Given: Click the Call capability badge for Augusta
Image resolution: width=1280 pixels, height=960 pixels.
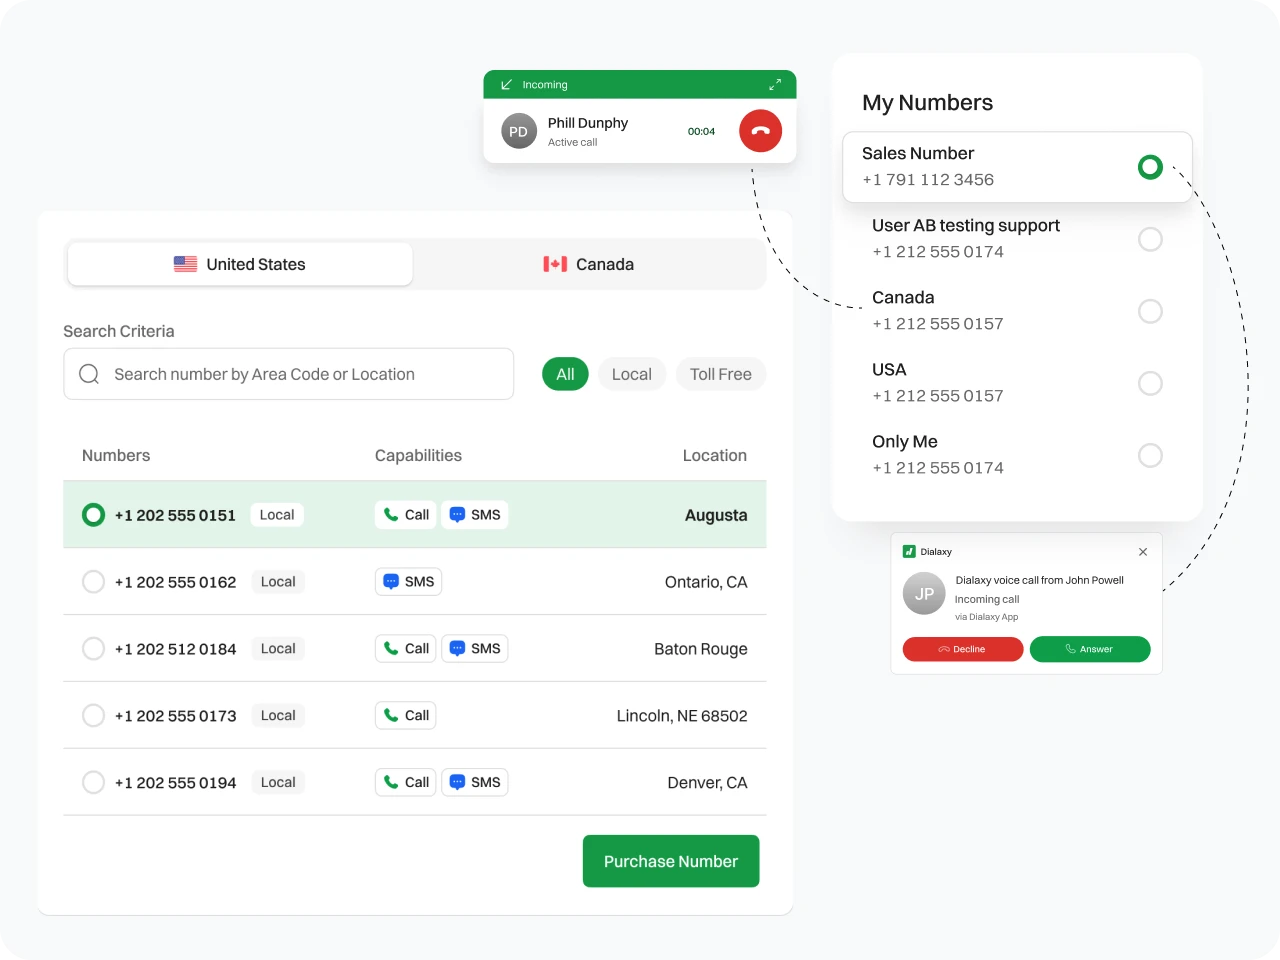Looking at the screenshot, I should click(406, 515).
